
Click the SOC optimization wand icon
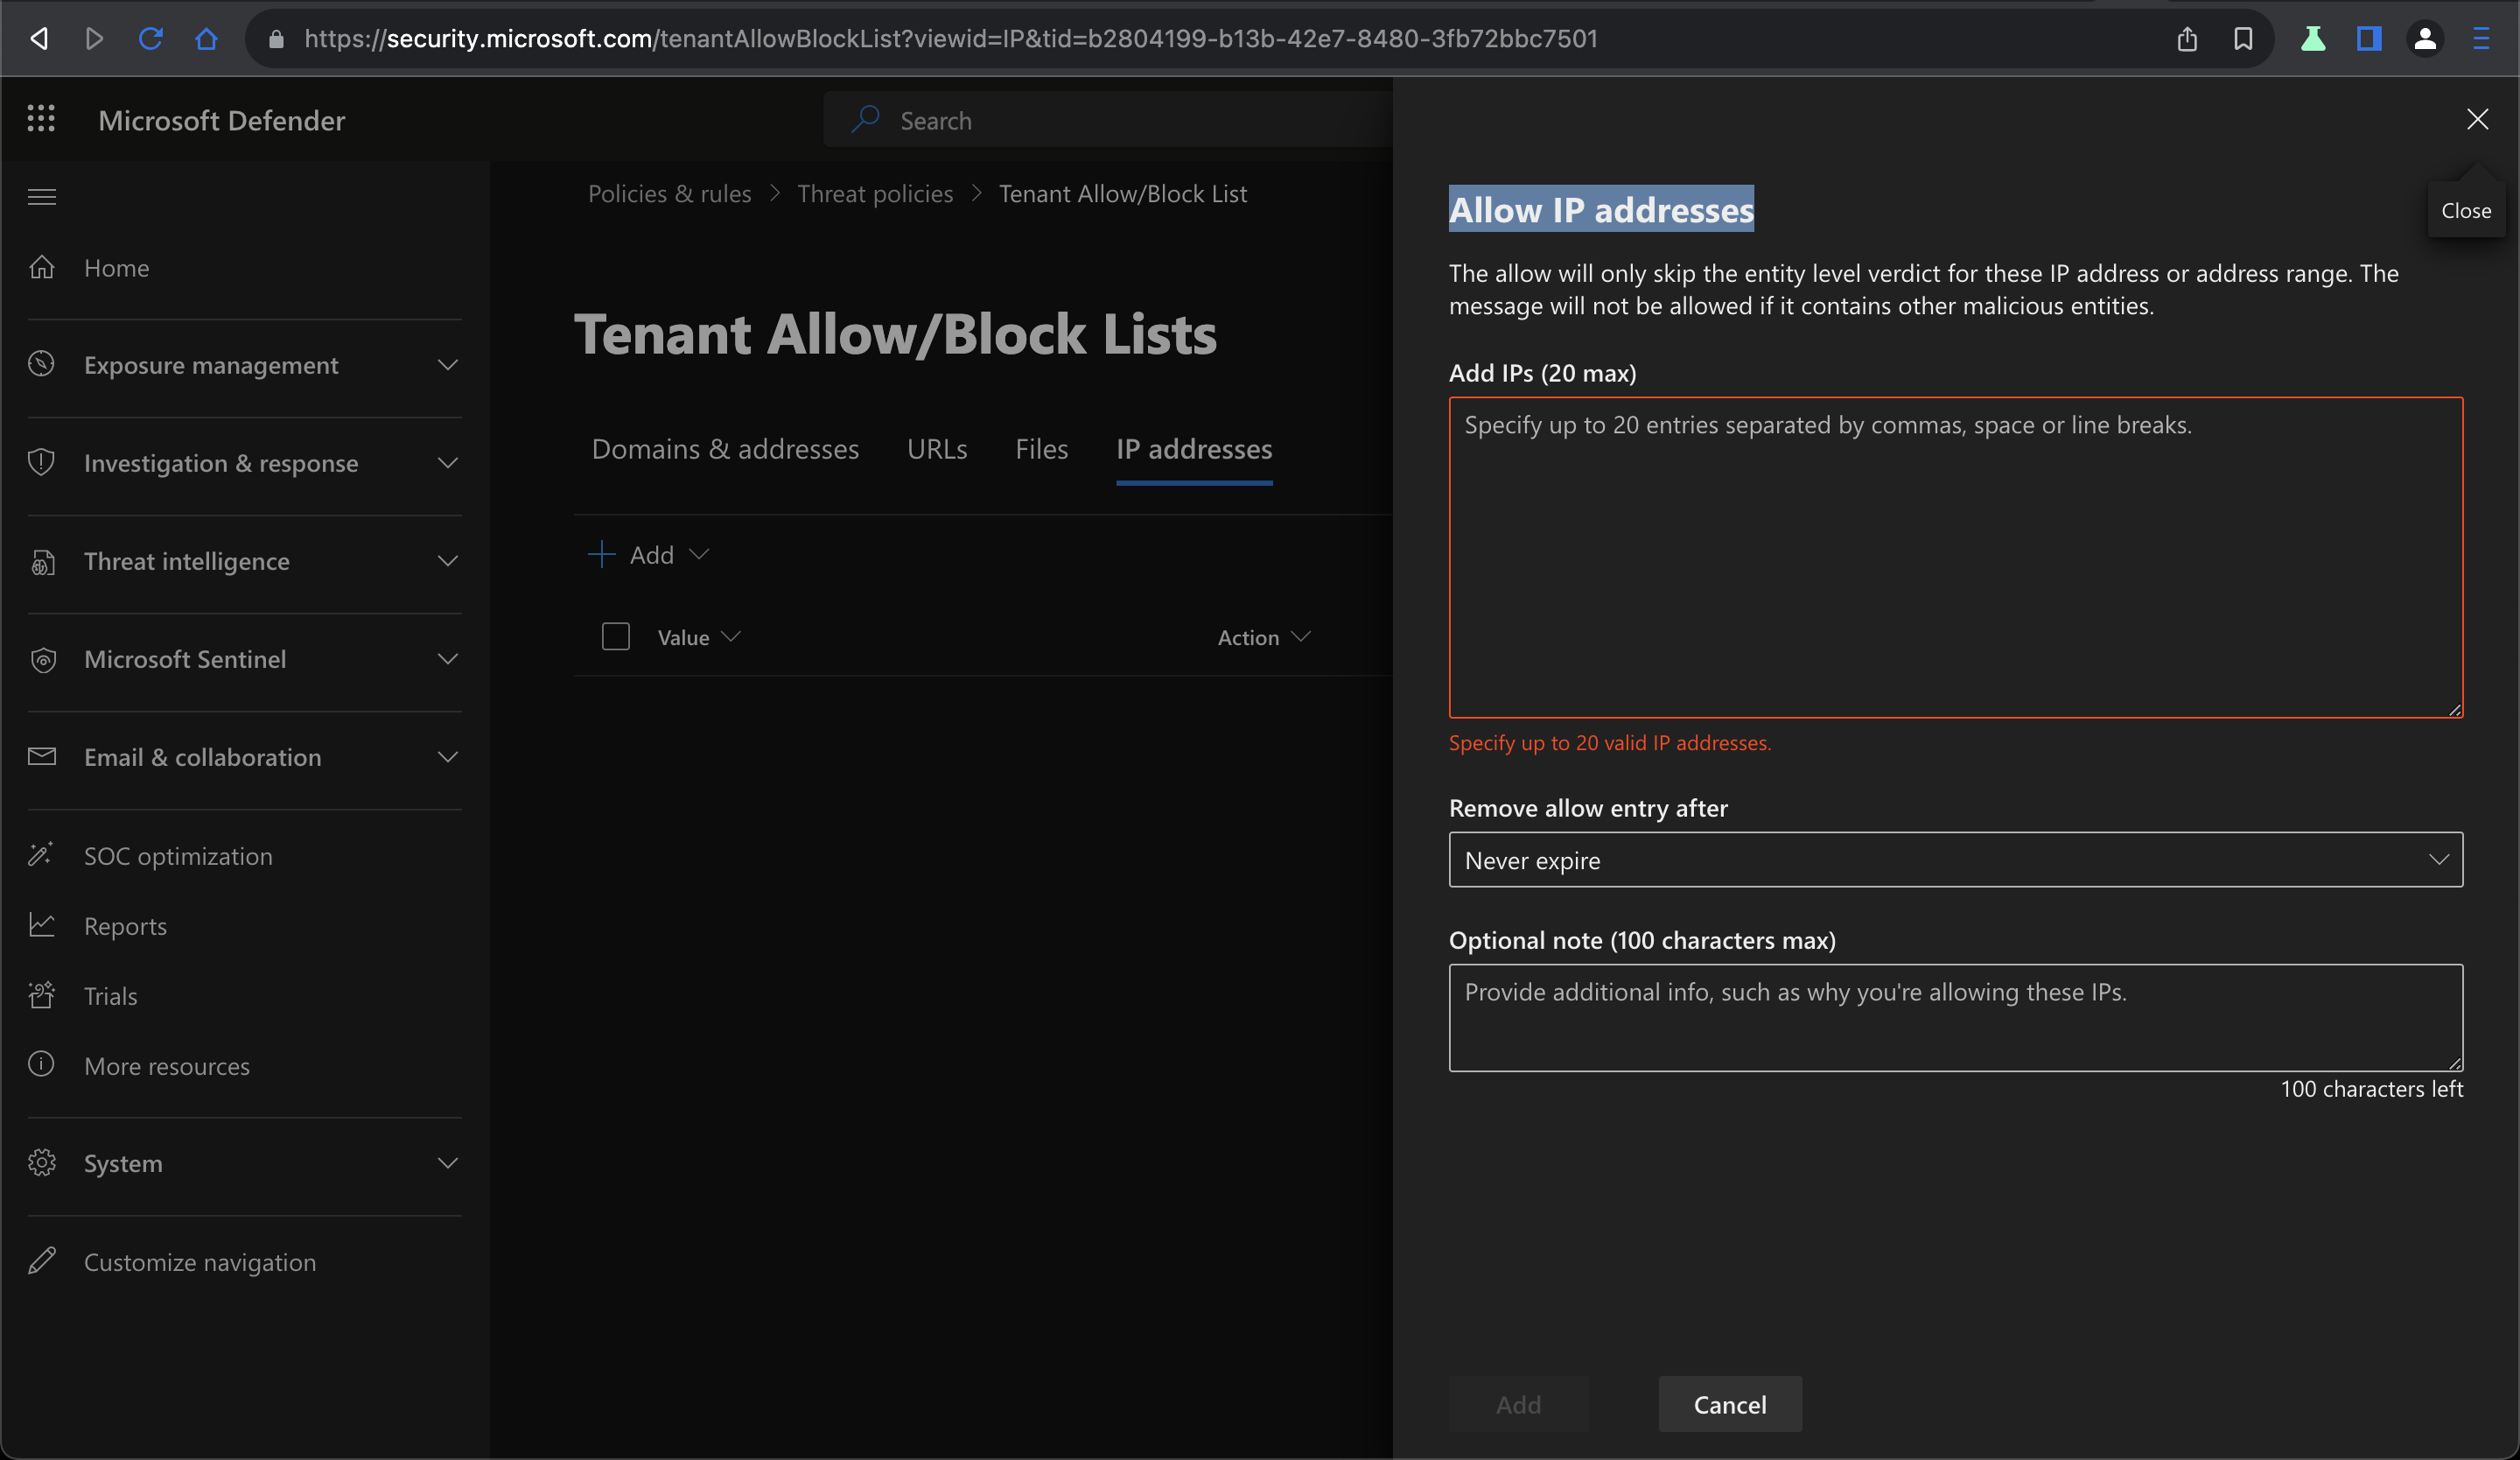[x=42, y=855]
